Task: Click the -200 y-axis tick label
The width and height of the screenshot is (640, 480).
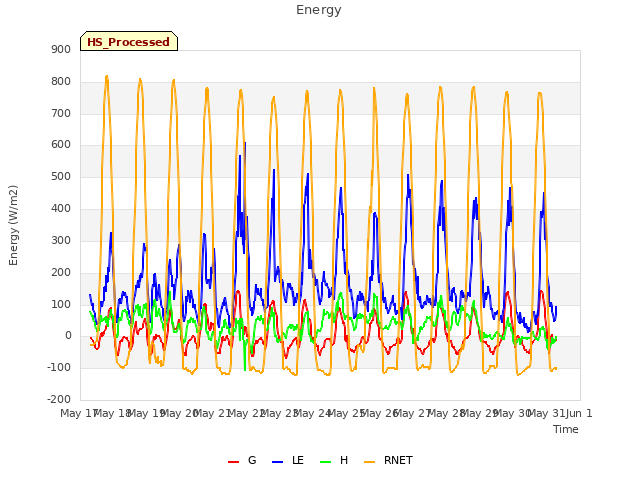Action: [x=59, y=399]
